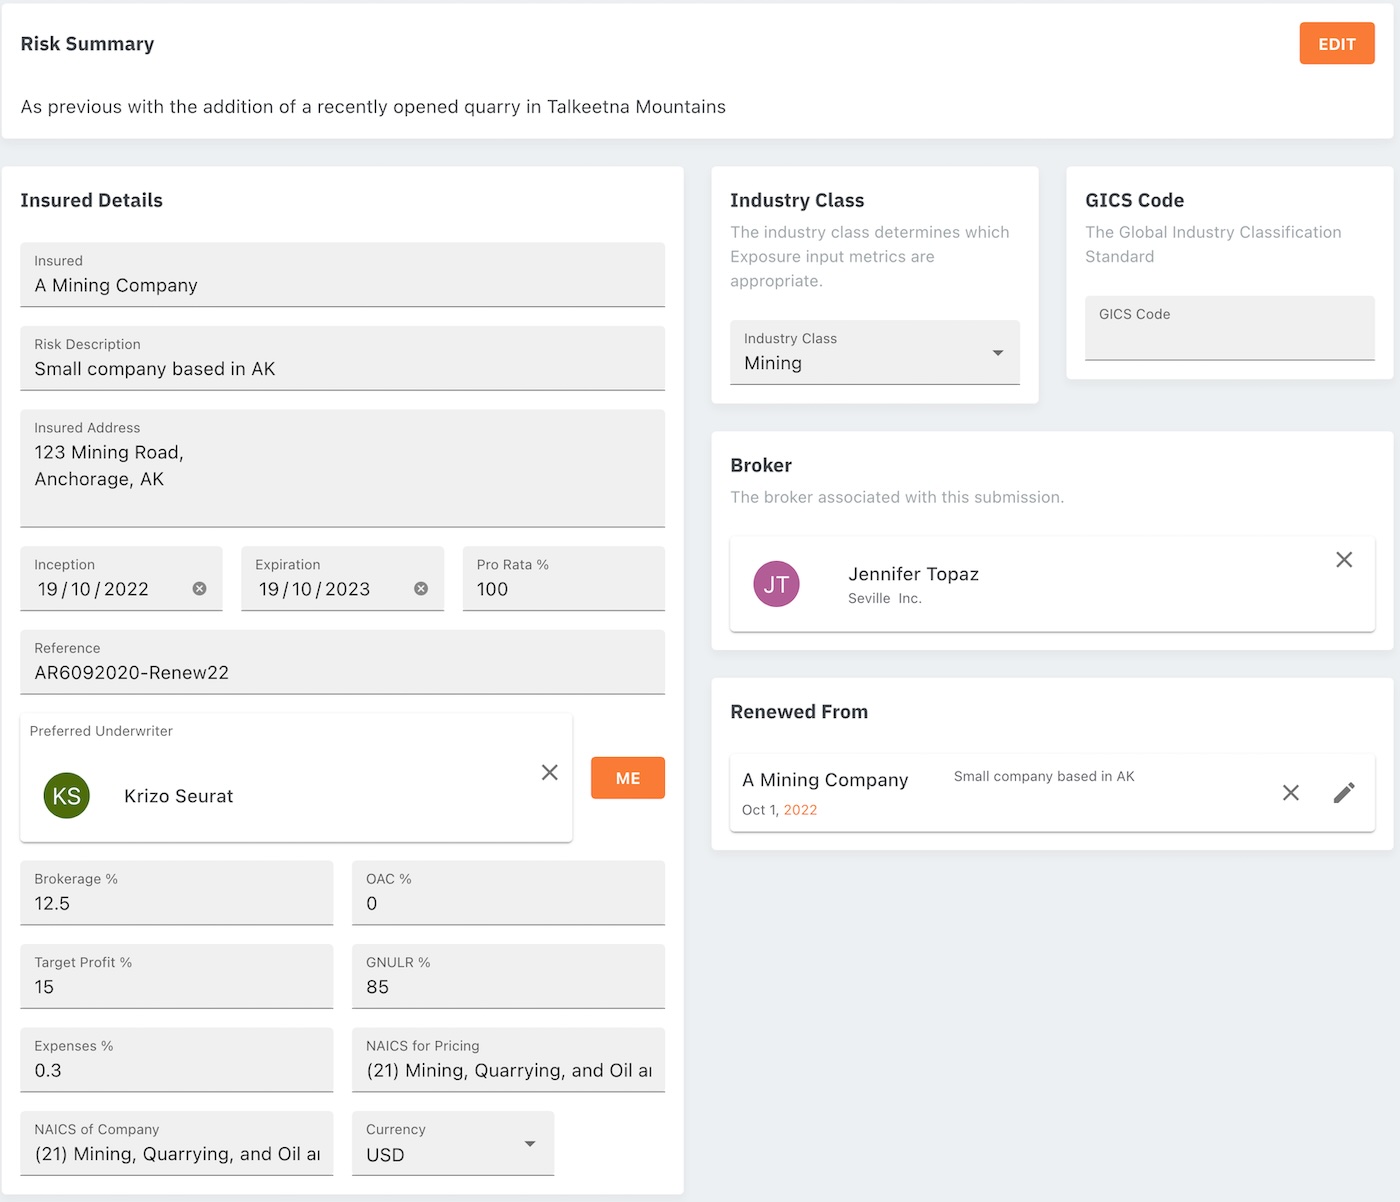Click the ME button
1400x1202 pixels.
click(x=628, y=778)
